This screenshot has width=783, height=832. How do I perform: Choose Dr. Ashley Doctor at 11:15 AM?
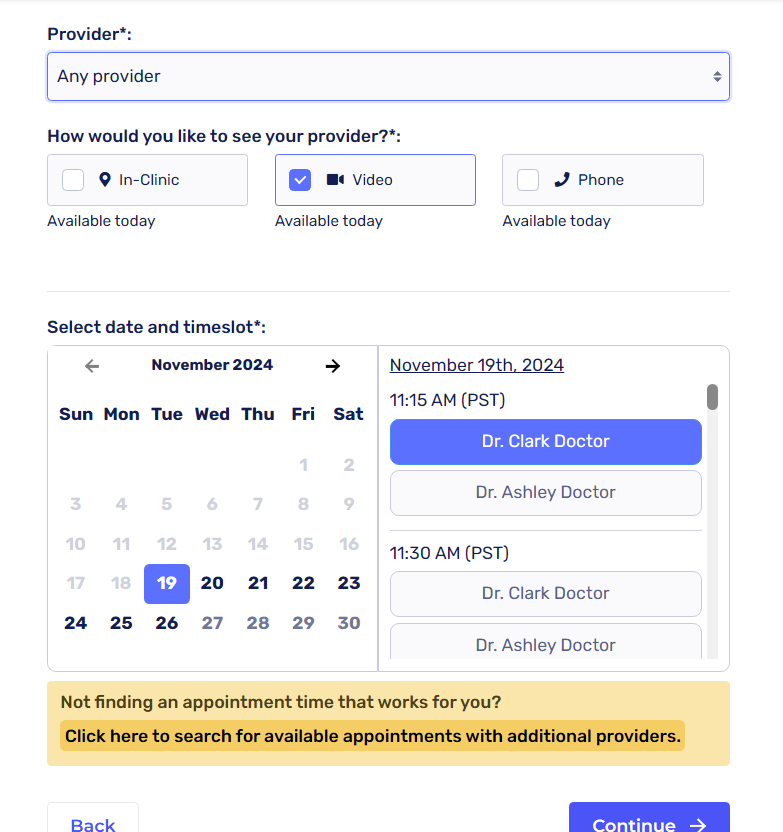(545, 492)
